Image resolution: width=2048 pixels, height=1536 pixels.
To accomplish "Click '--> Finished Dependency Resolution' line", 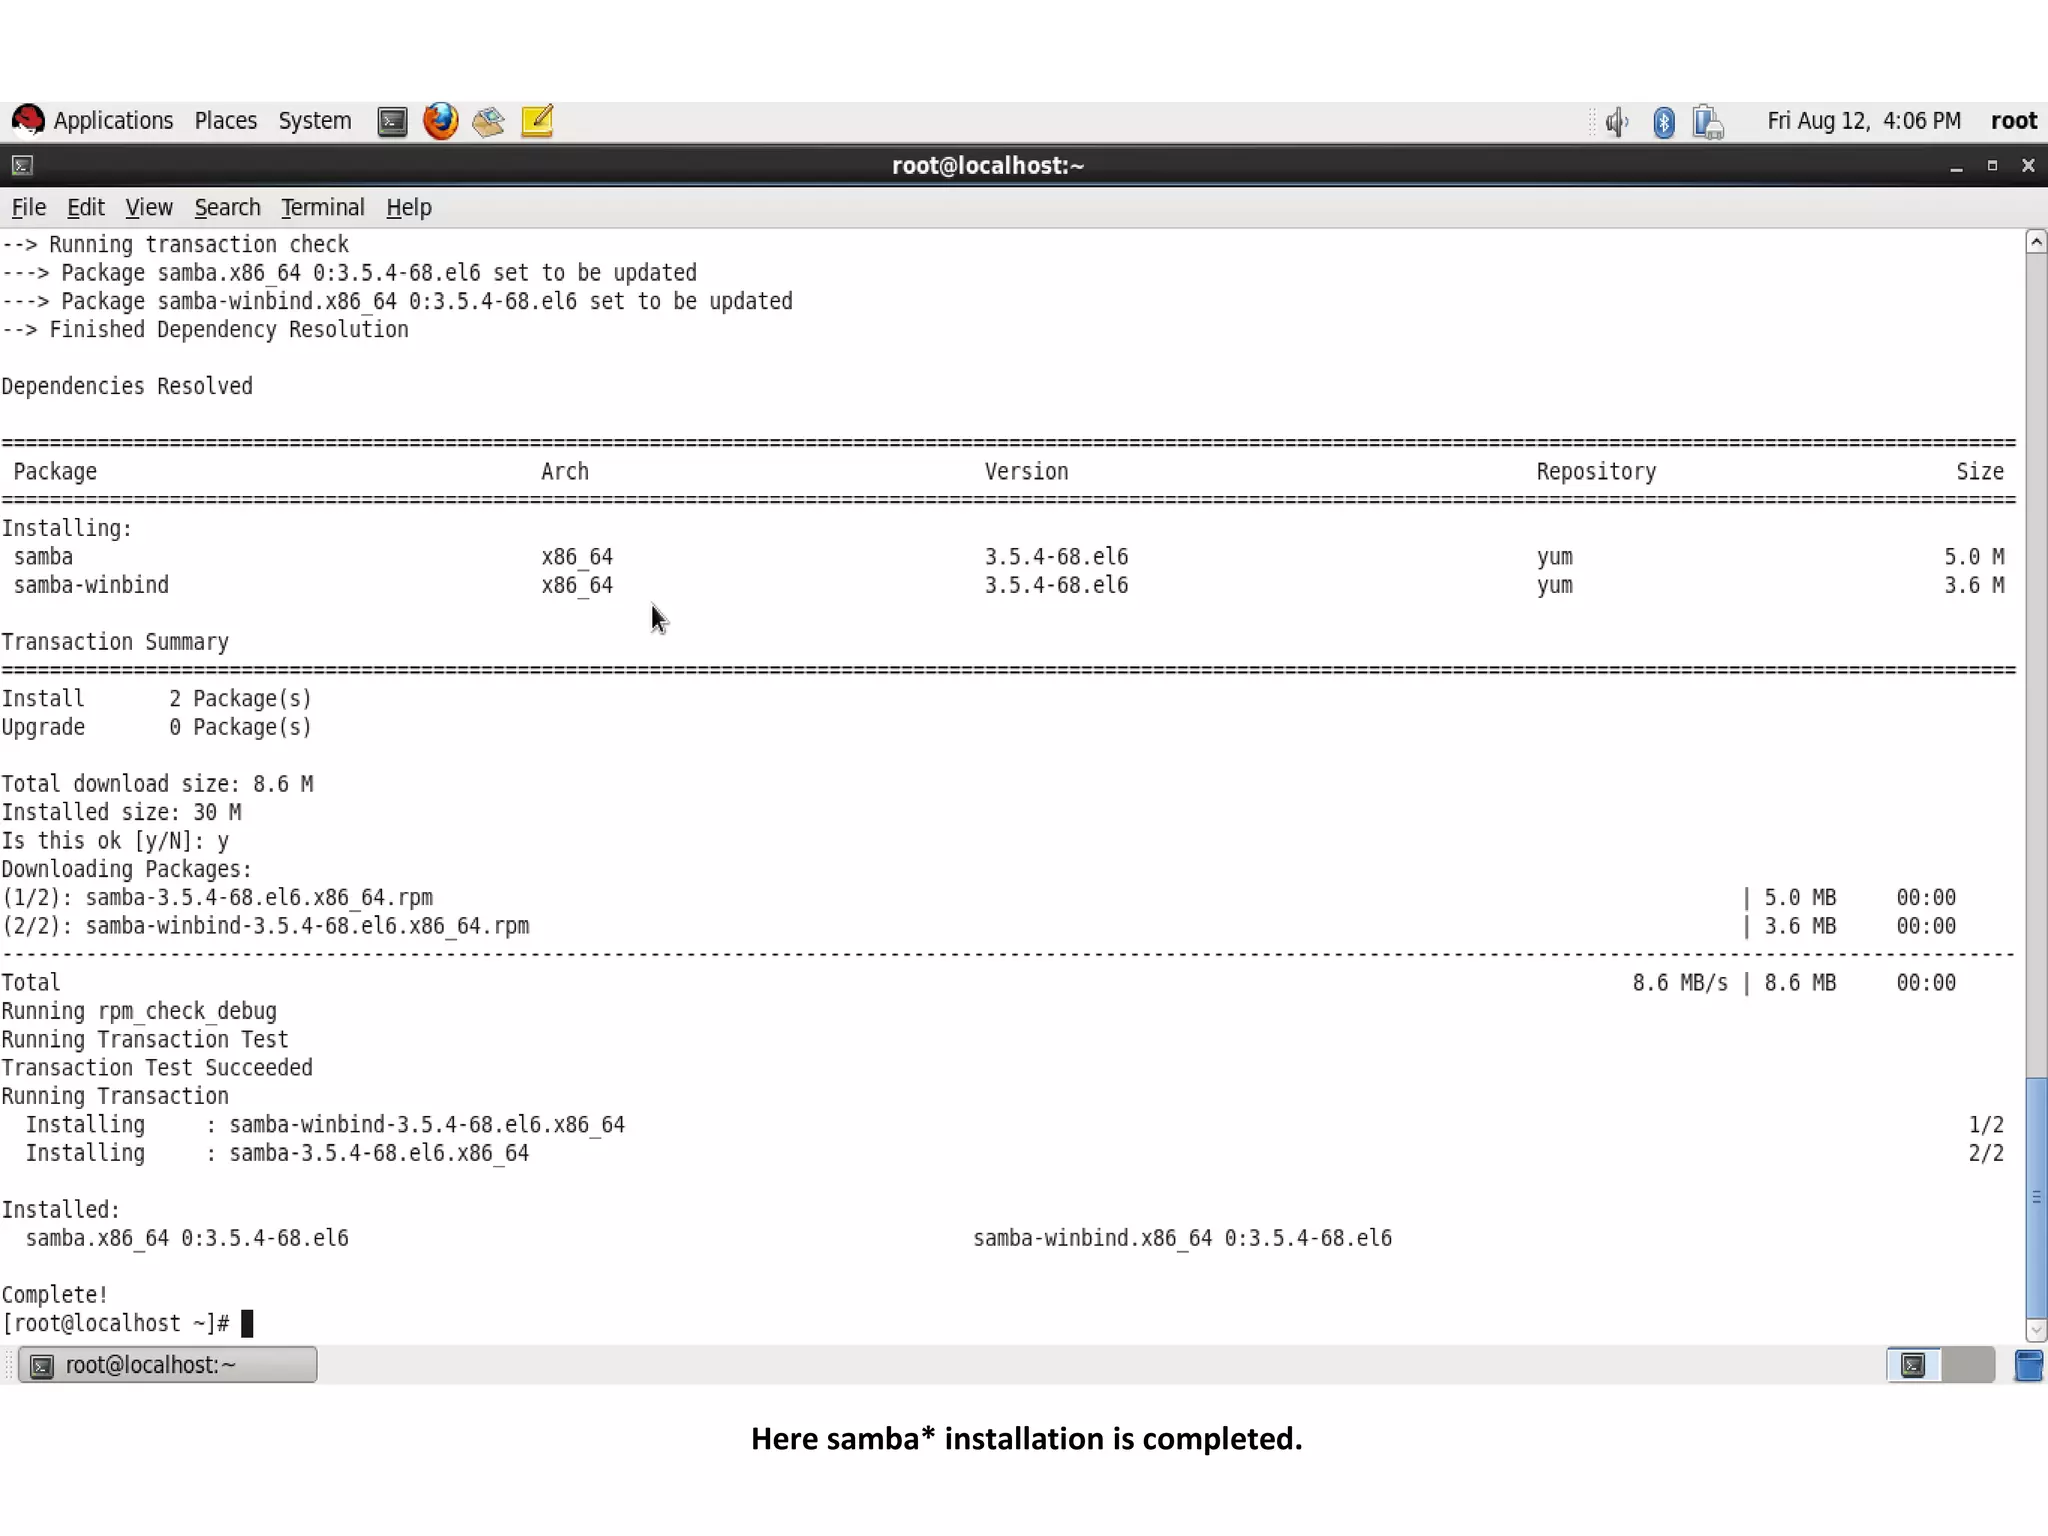I will pyautogui.click(x=205, y=330).
